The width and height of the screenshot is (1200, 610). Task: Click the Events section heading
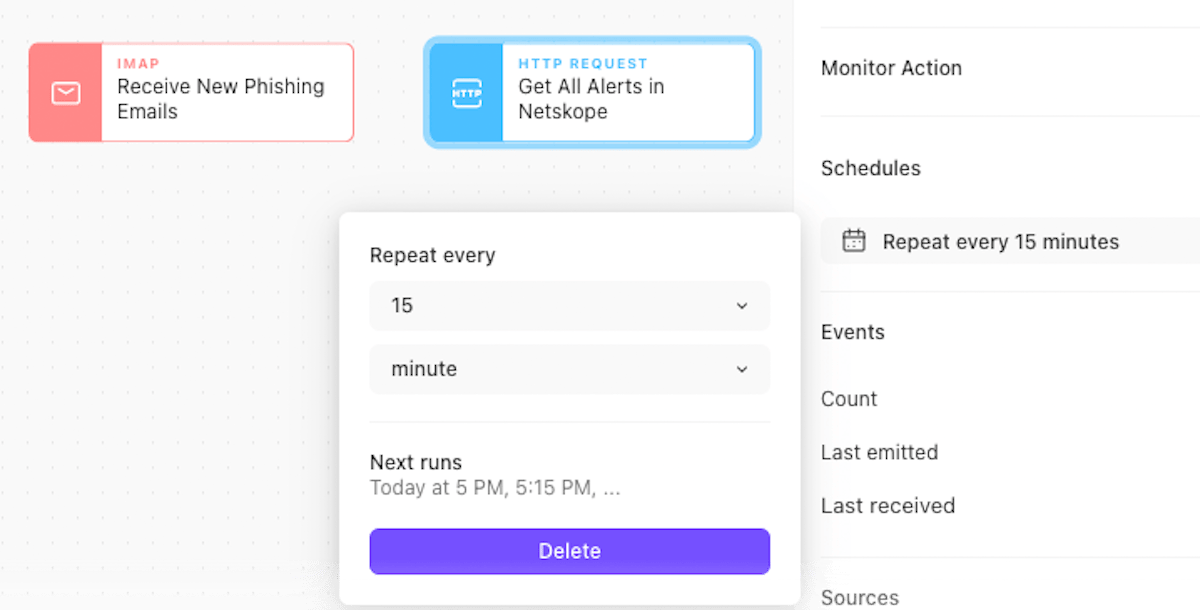852,332
